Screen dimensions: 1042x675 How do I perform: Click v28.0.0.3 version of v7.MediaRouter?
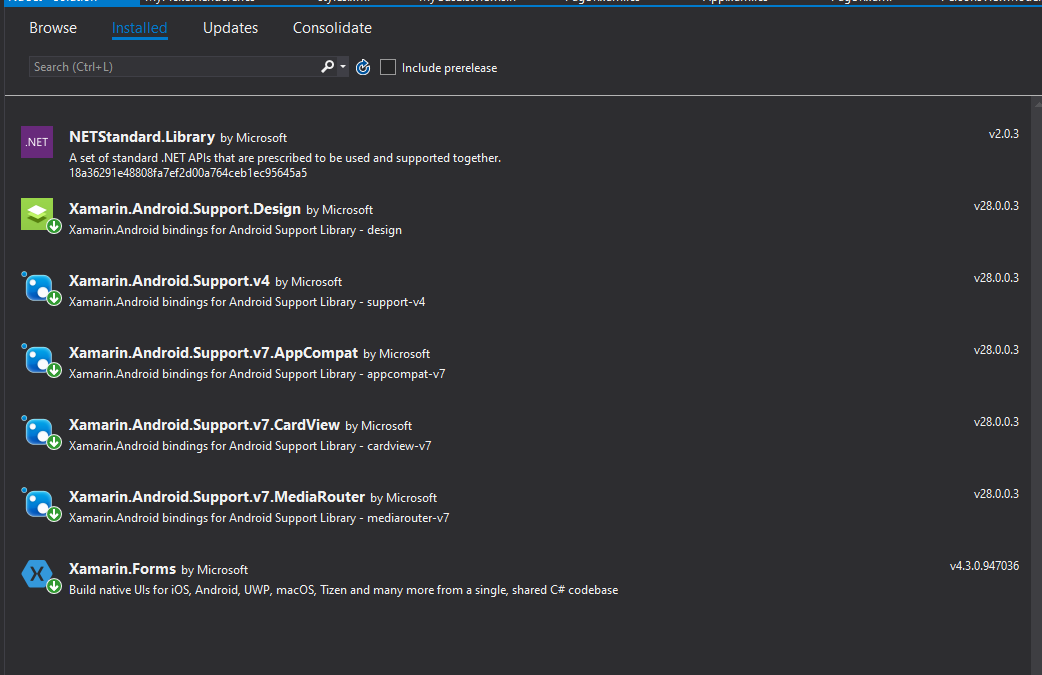pyautogui.click(x=996, y=494)
